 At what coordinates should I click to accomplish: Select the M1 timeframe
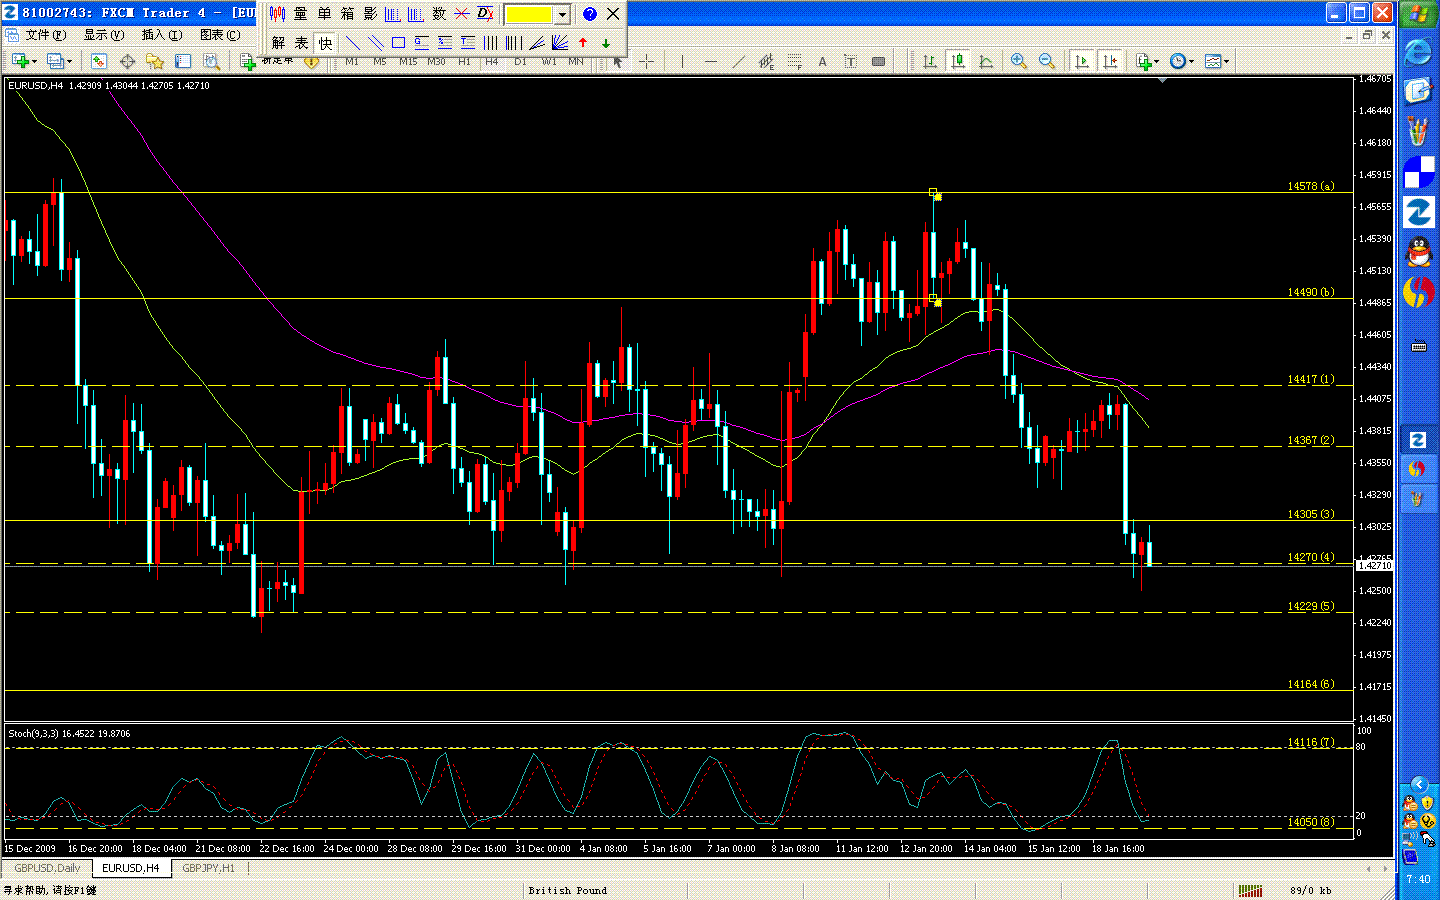[352, 62]
